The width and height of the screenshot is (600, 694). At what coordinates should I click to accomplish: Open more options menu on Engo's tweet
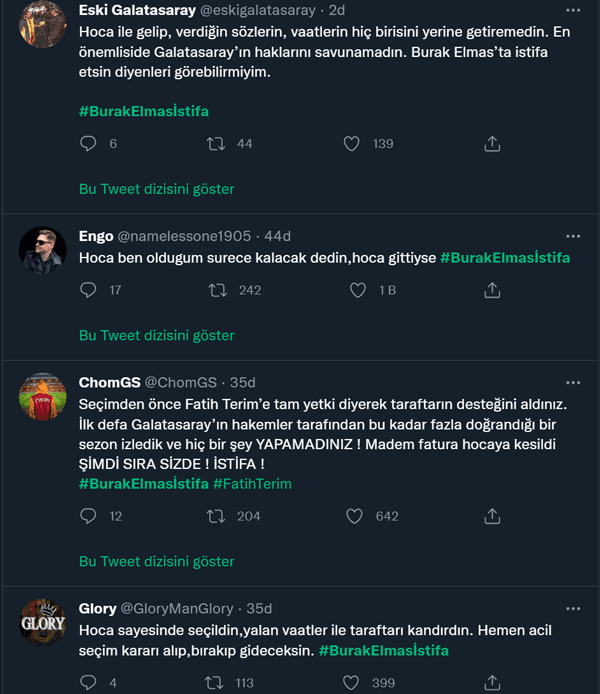(x=573, y=236)
